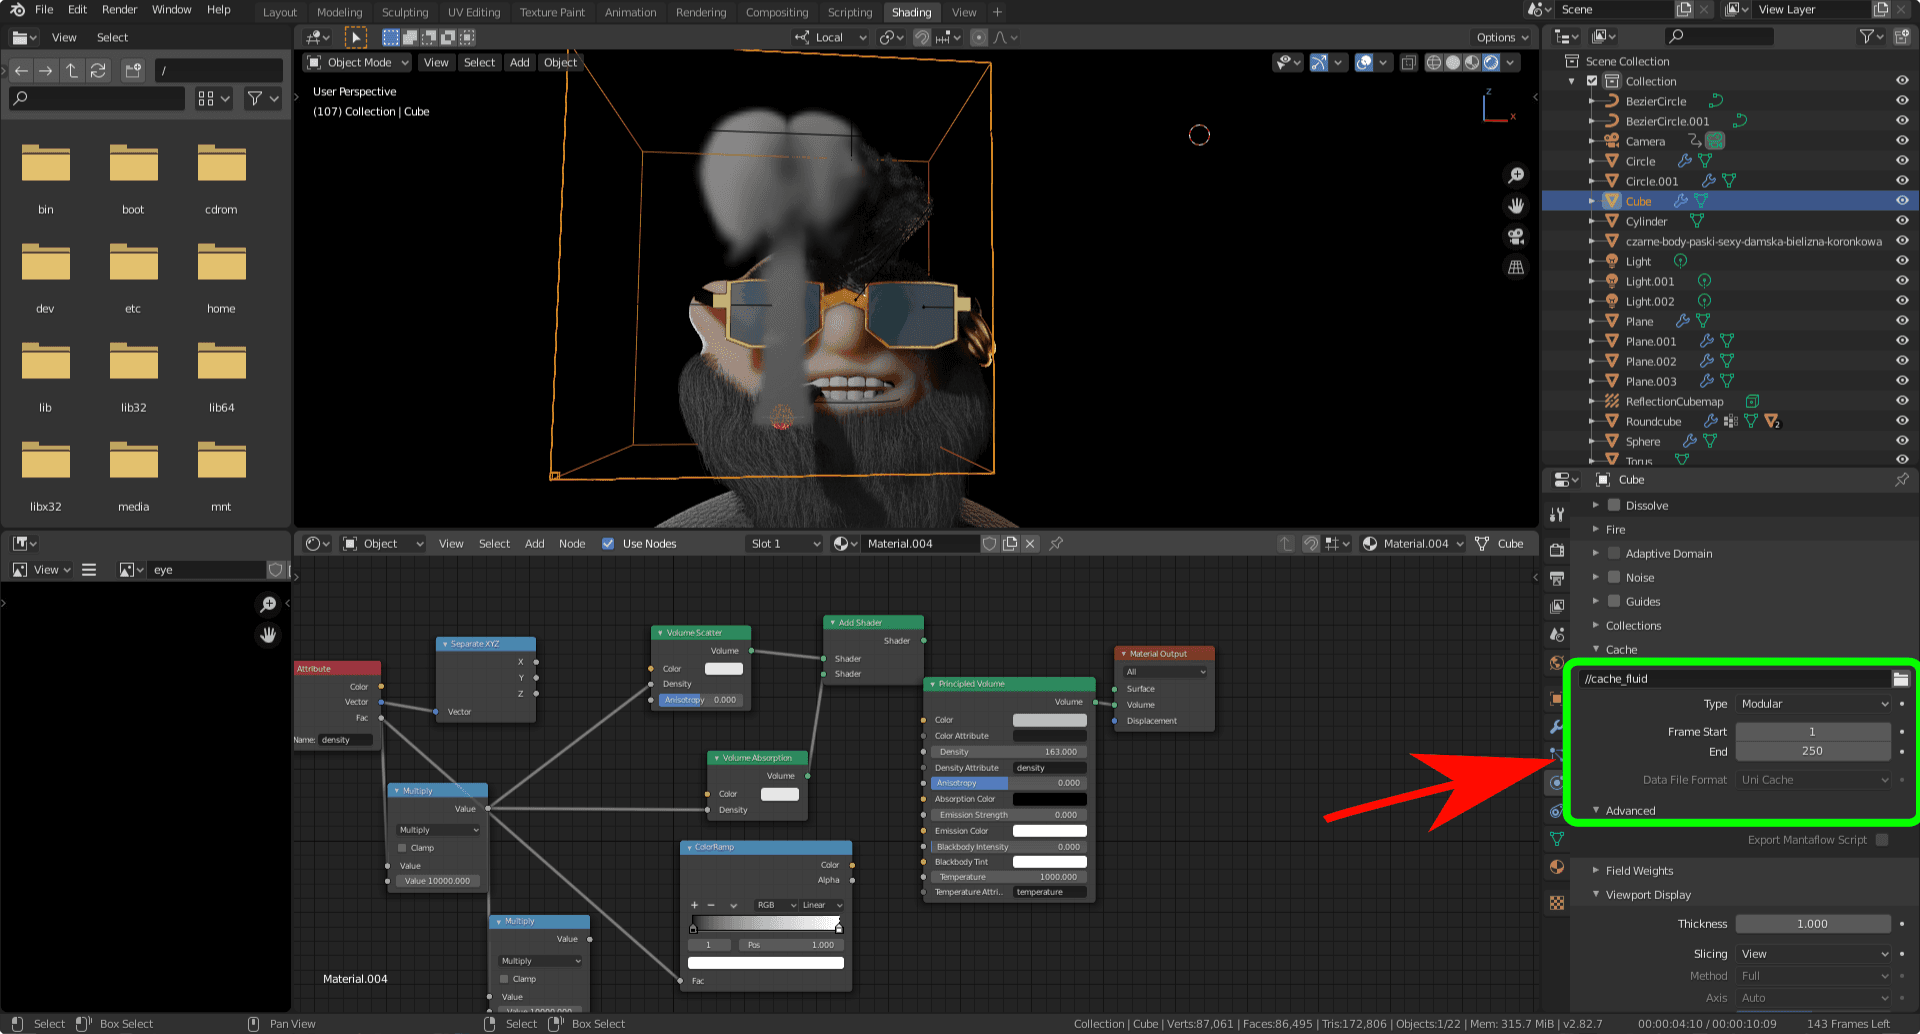Toggle camera view icon in viewport
The height and width of the screenshot is (1034, 1920).
click(1516, 237)
